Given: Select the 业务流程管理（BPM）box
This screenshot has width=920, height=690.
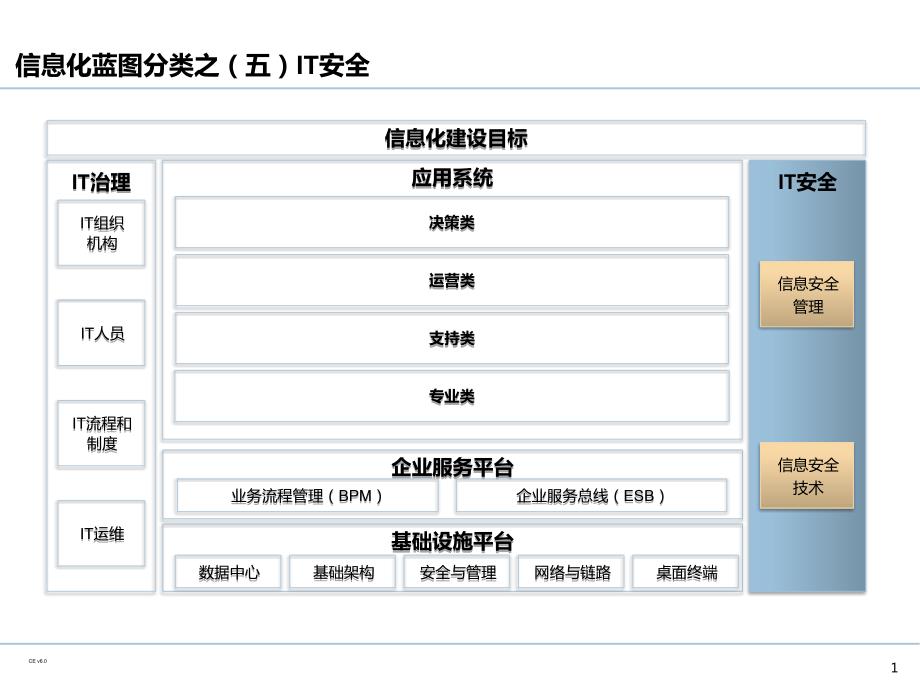Looking at the screenshot, I should click(x=307, y=496).
